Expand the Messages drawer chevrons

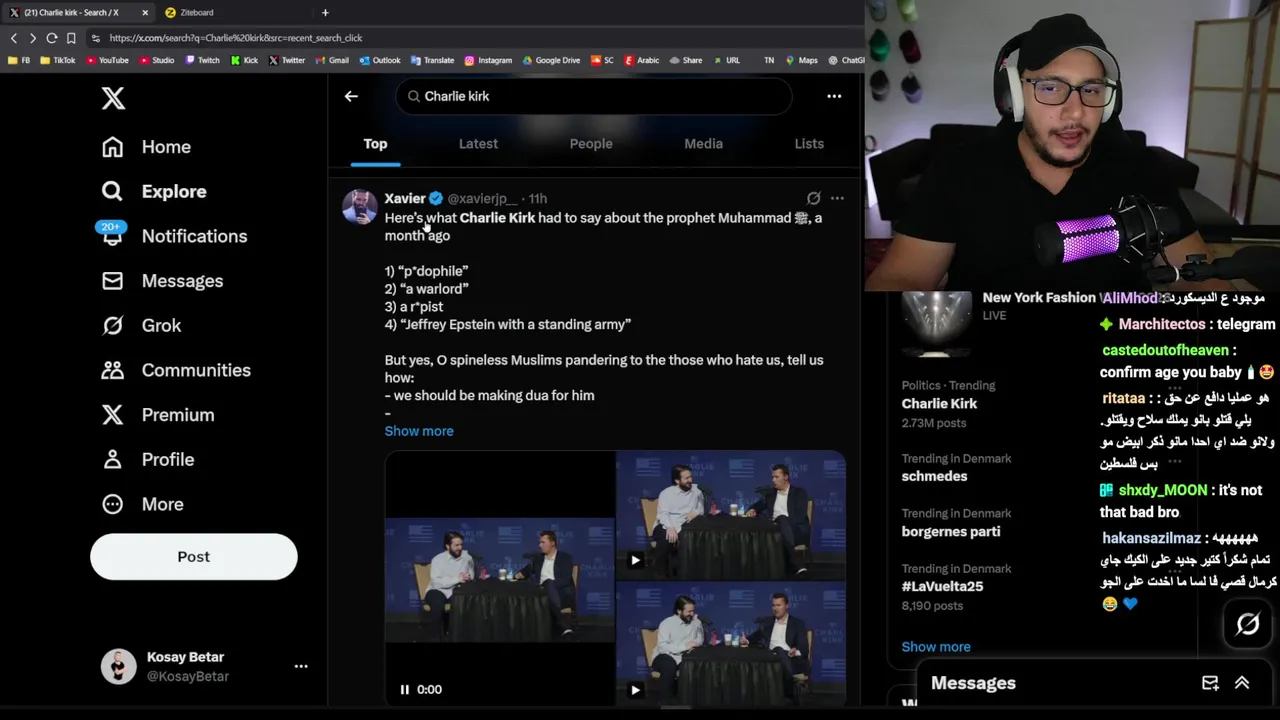tap(1242, 683)
